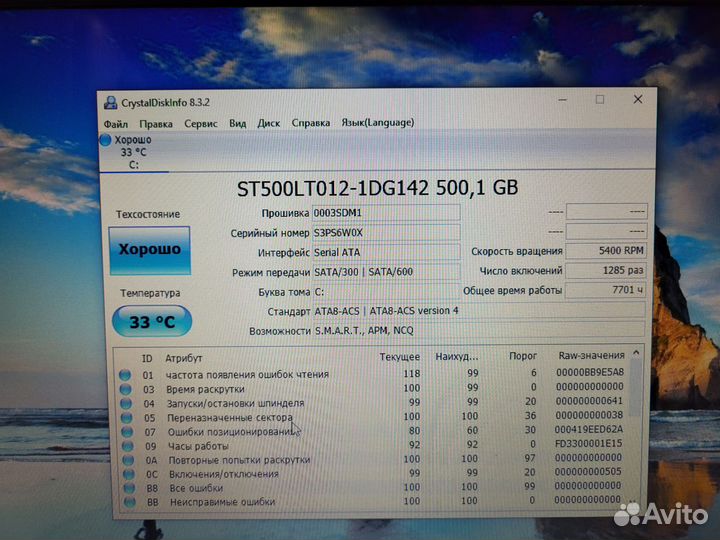Screen dimensions: 720x540
Task: Click raw value FD3300001E15
Action: (x=588, y=444)
